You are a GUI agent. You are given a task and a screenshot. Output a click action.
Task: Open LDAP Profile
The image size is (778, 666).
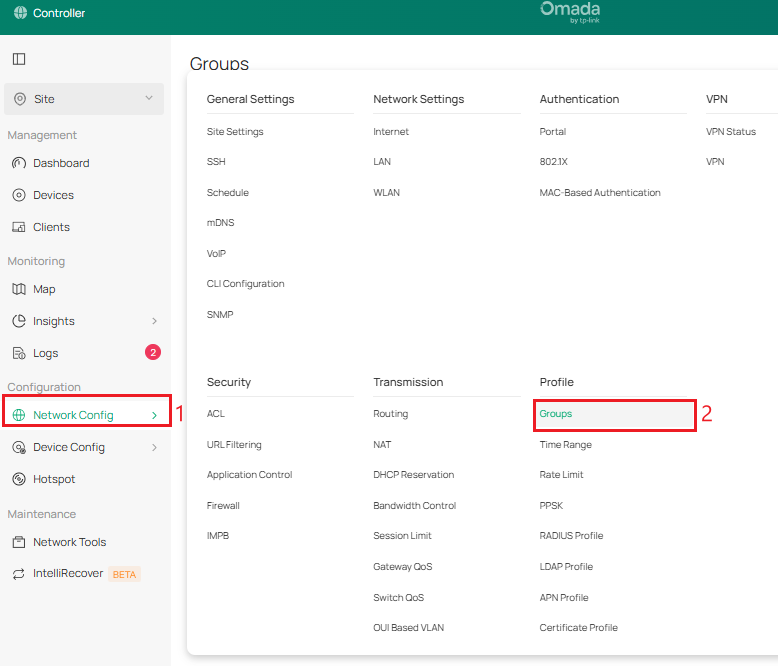click(566, 567)
